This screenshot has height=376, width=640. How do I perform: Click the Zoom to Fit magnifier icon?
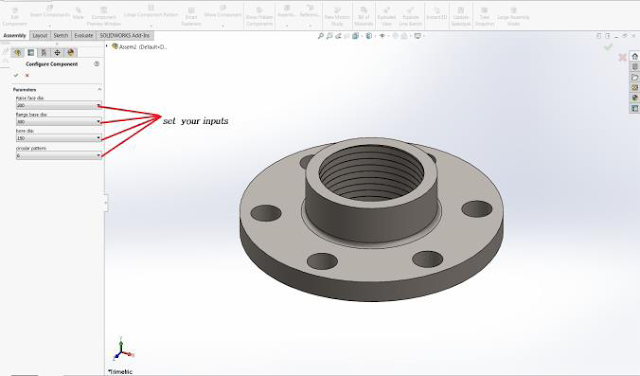click(321, 36)
